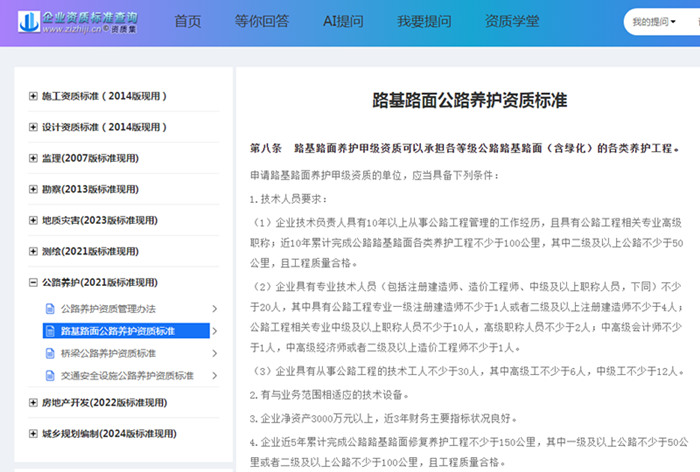Click document icon beside 公路养护资质管理办法
Viewport: 700px width, 472px height.
pos(50,308)
